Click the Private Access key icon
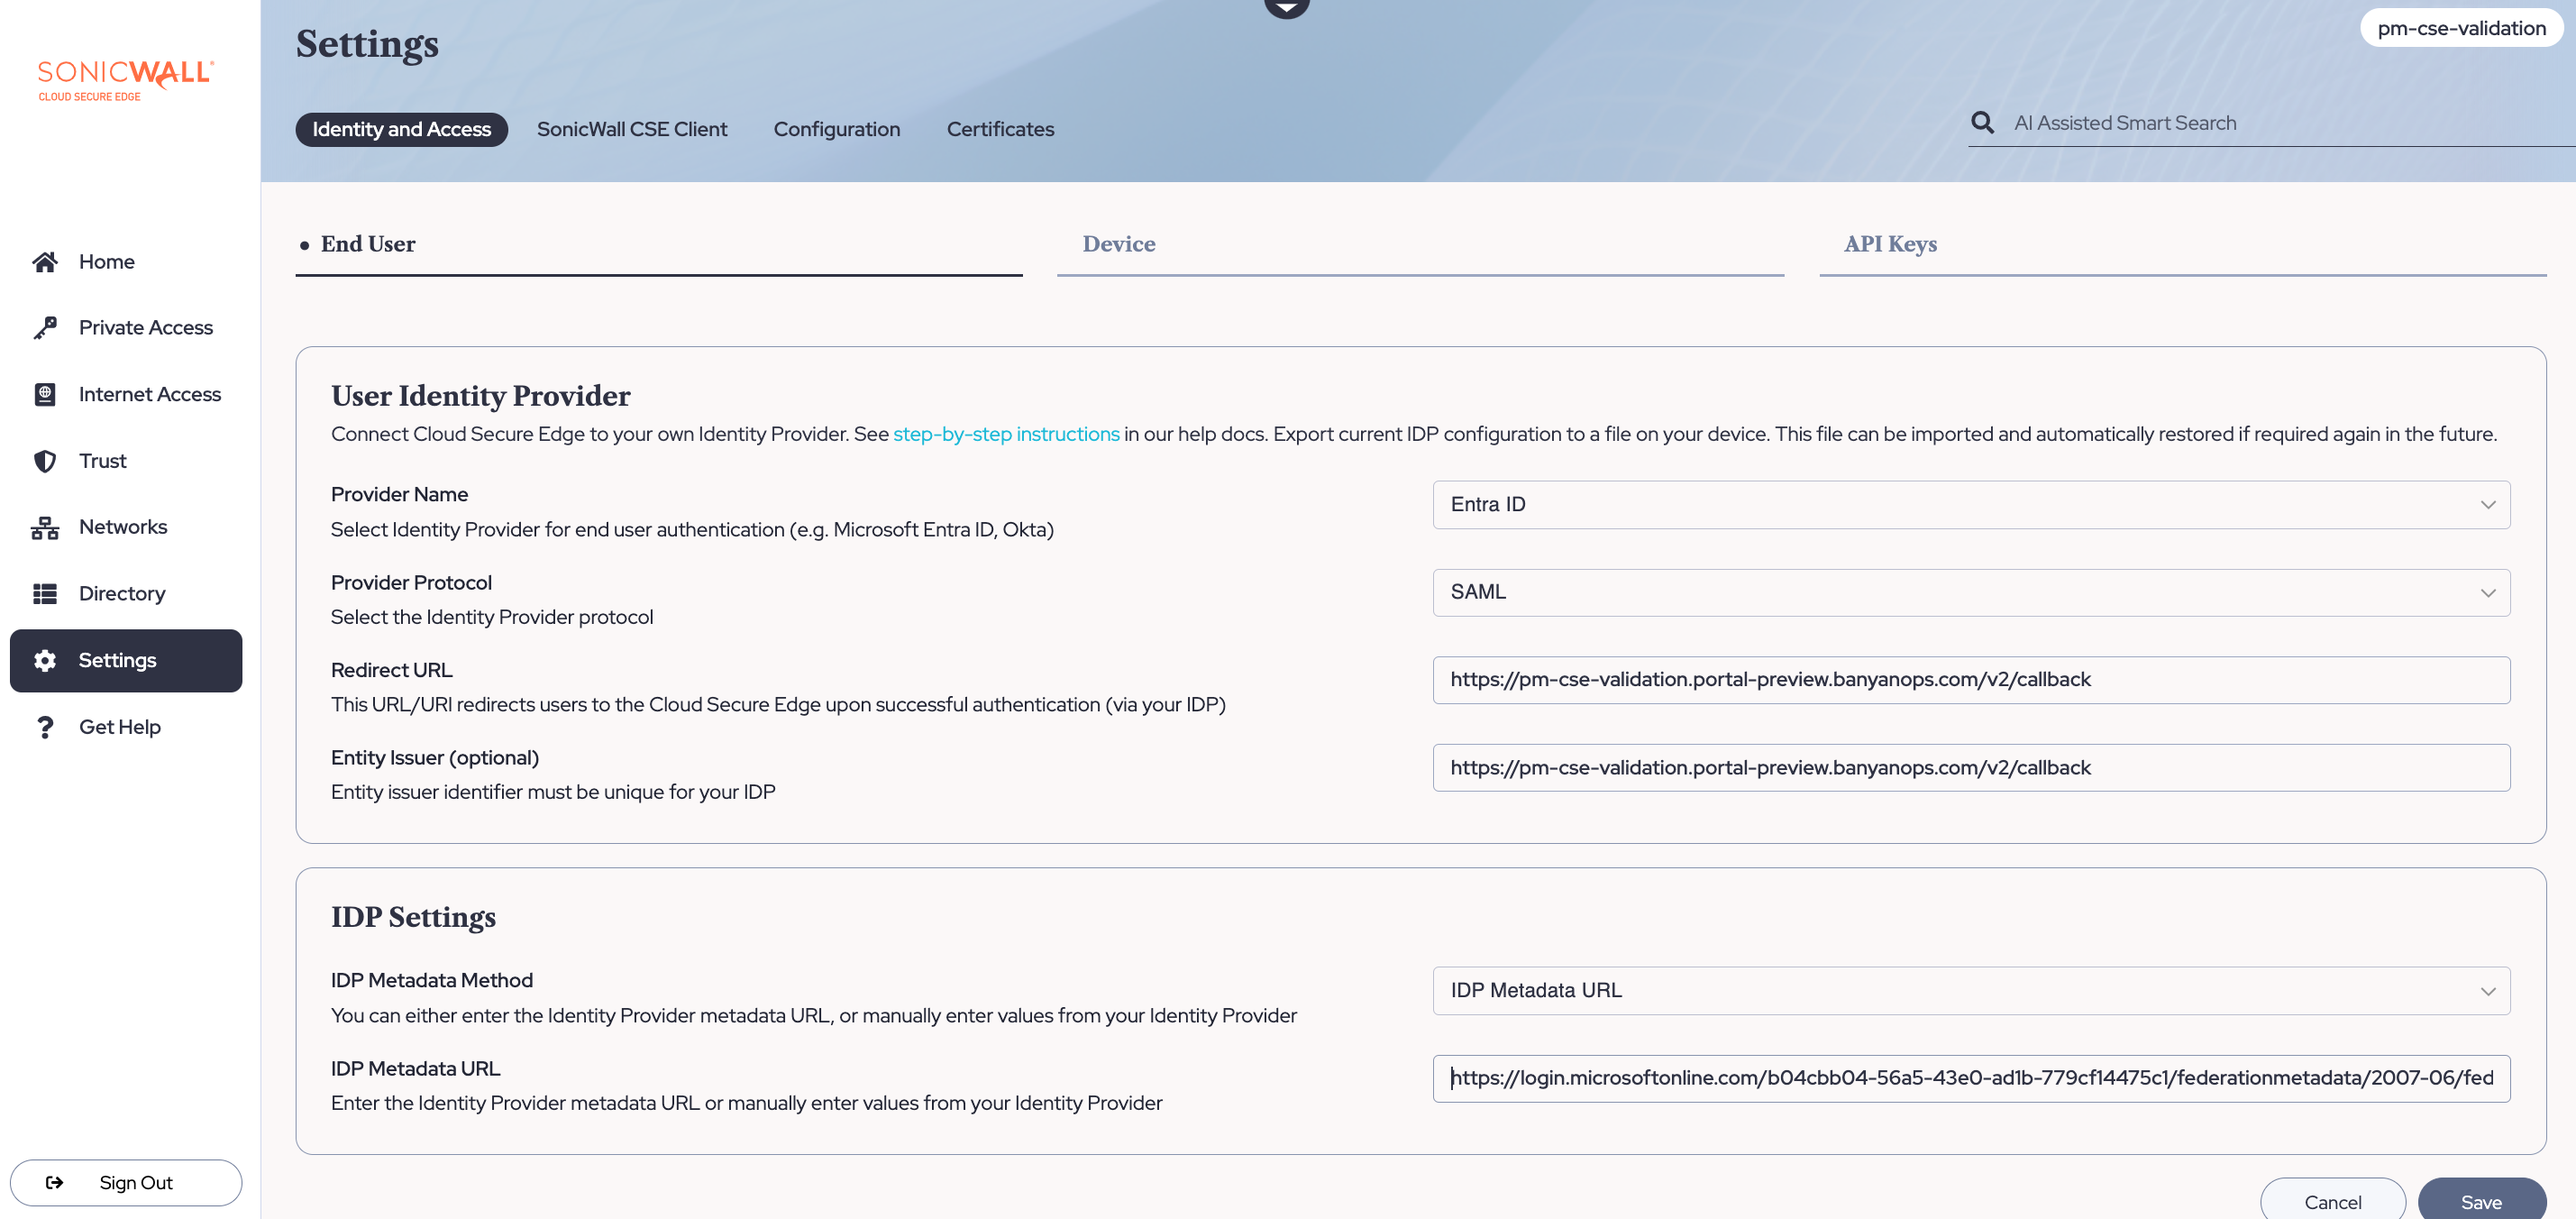Viewport: 2576px width, 1219px height. click(45, 328)
